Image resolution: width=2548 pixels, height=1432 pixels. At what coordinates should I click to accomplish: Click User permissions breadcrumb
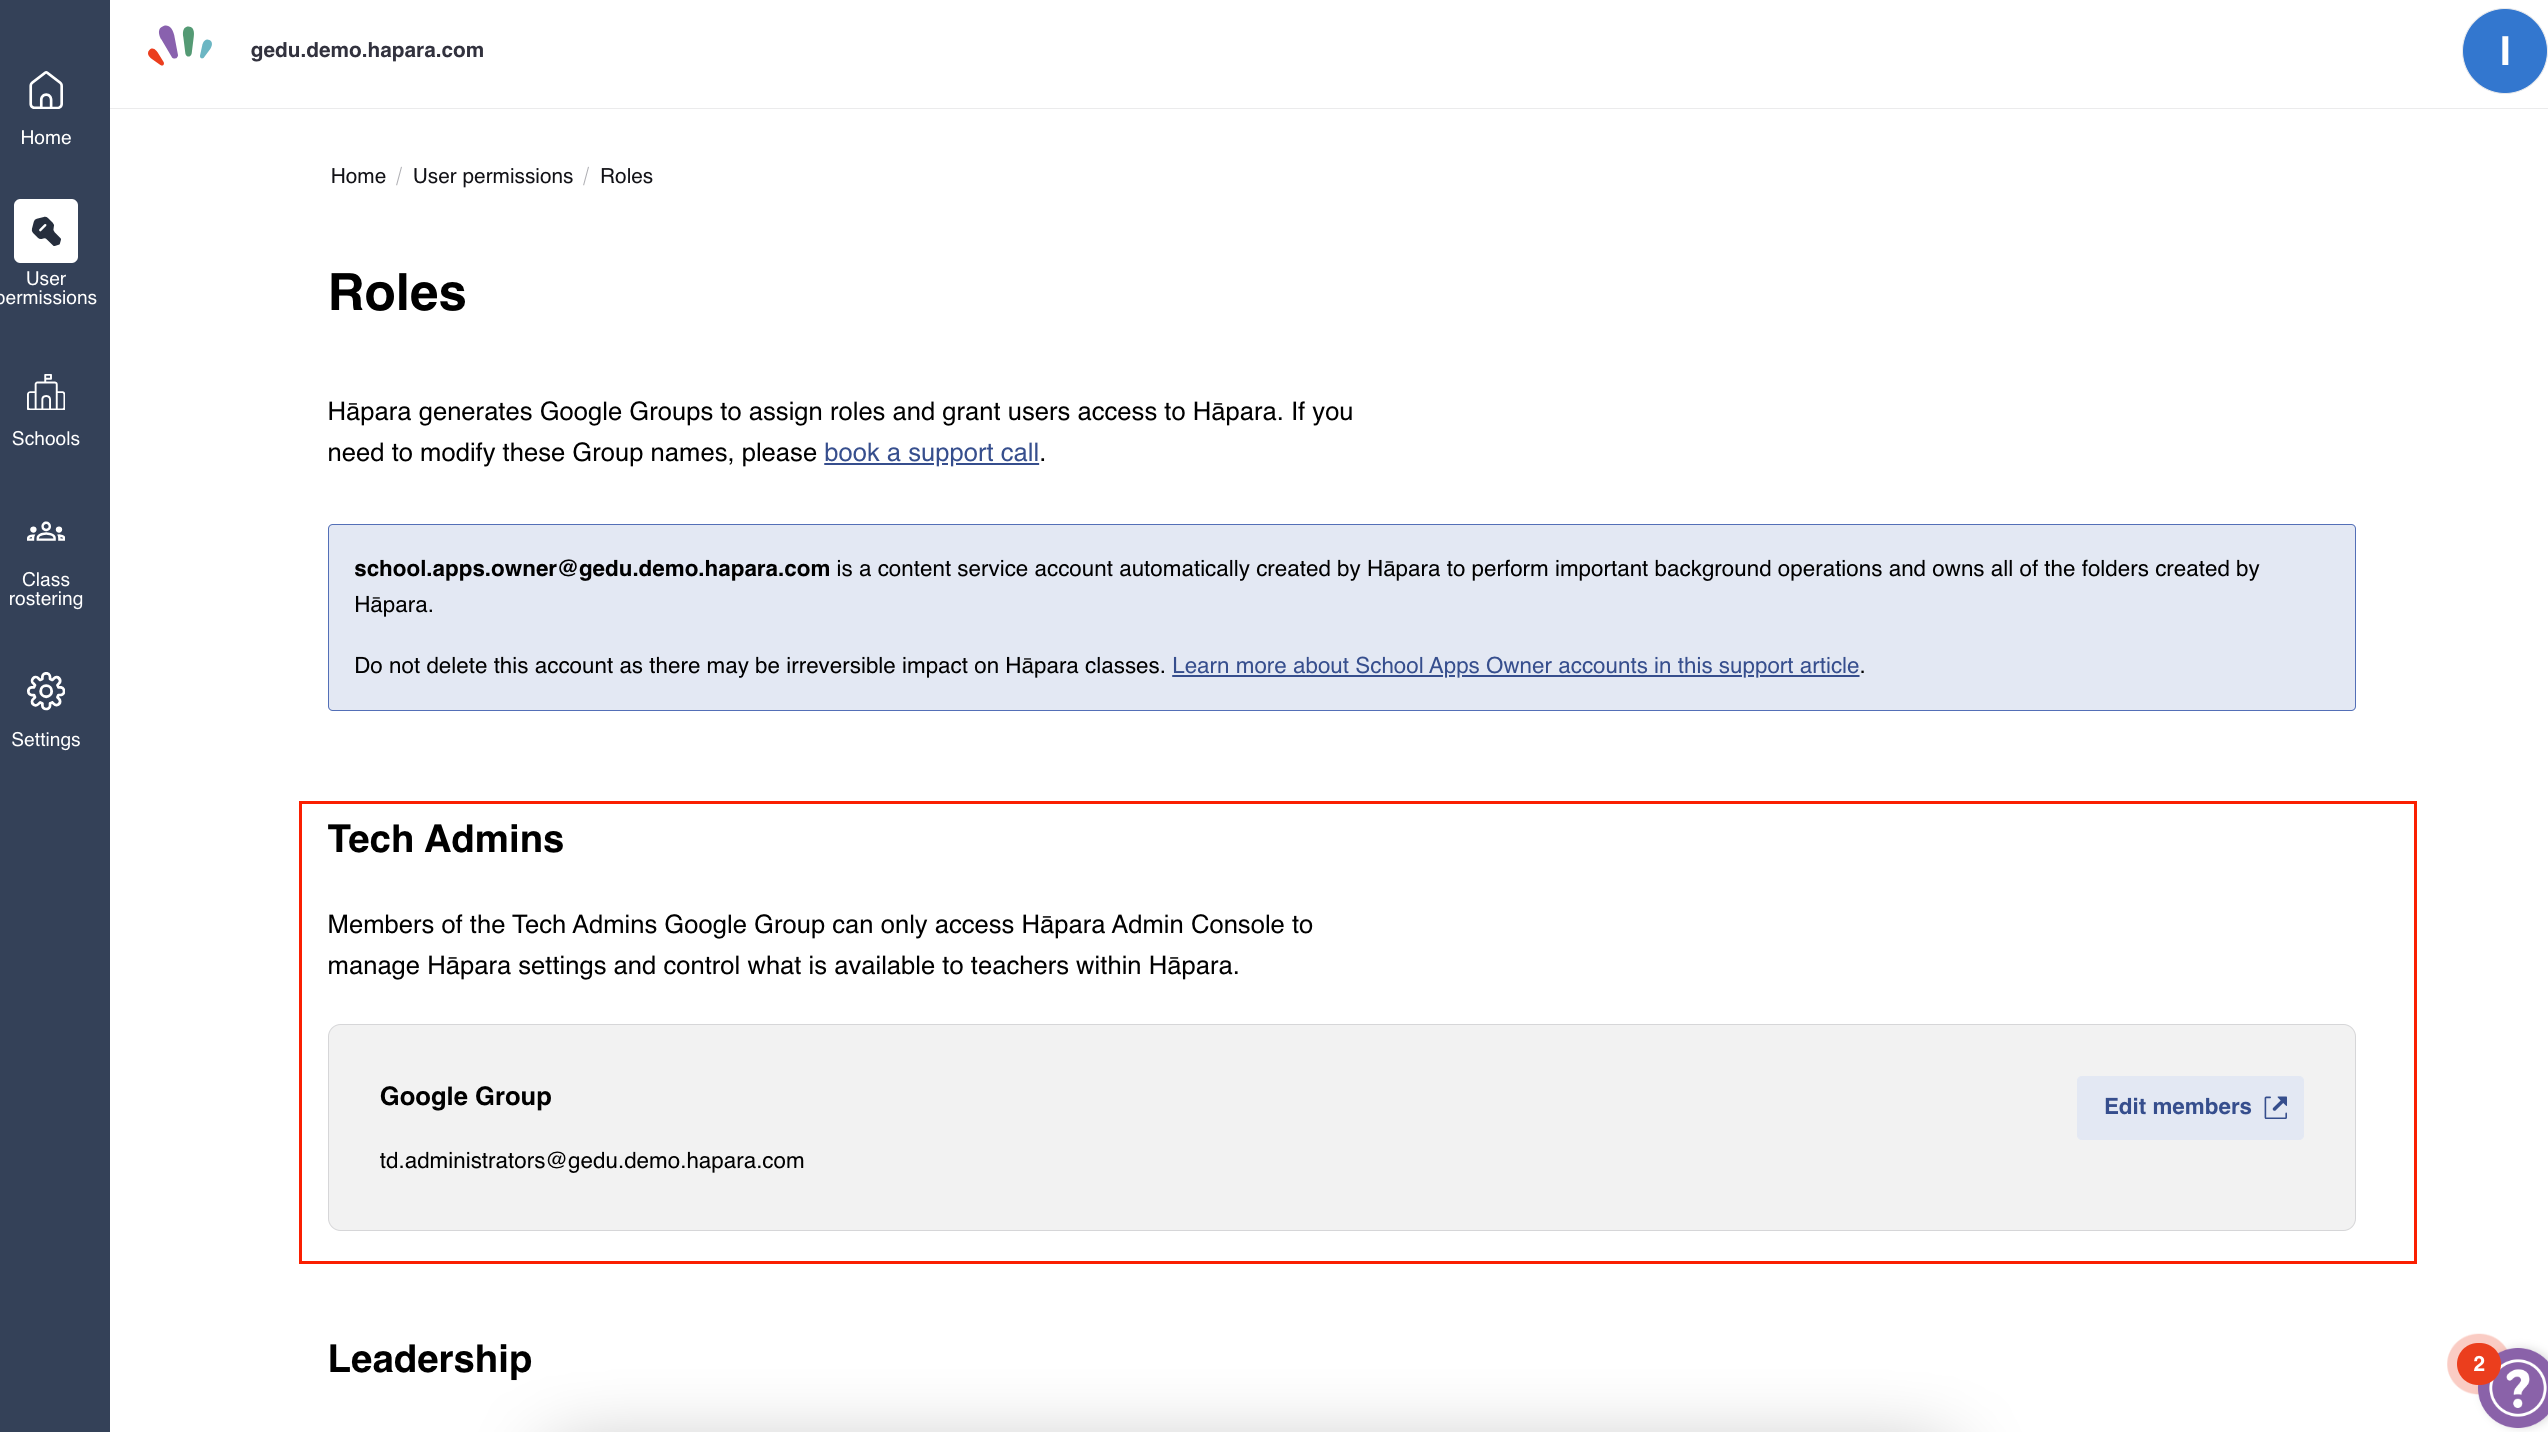tap(493, 176)
